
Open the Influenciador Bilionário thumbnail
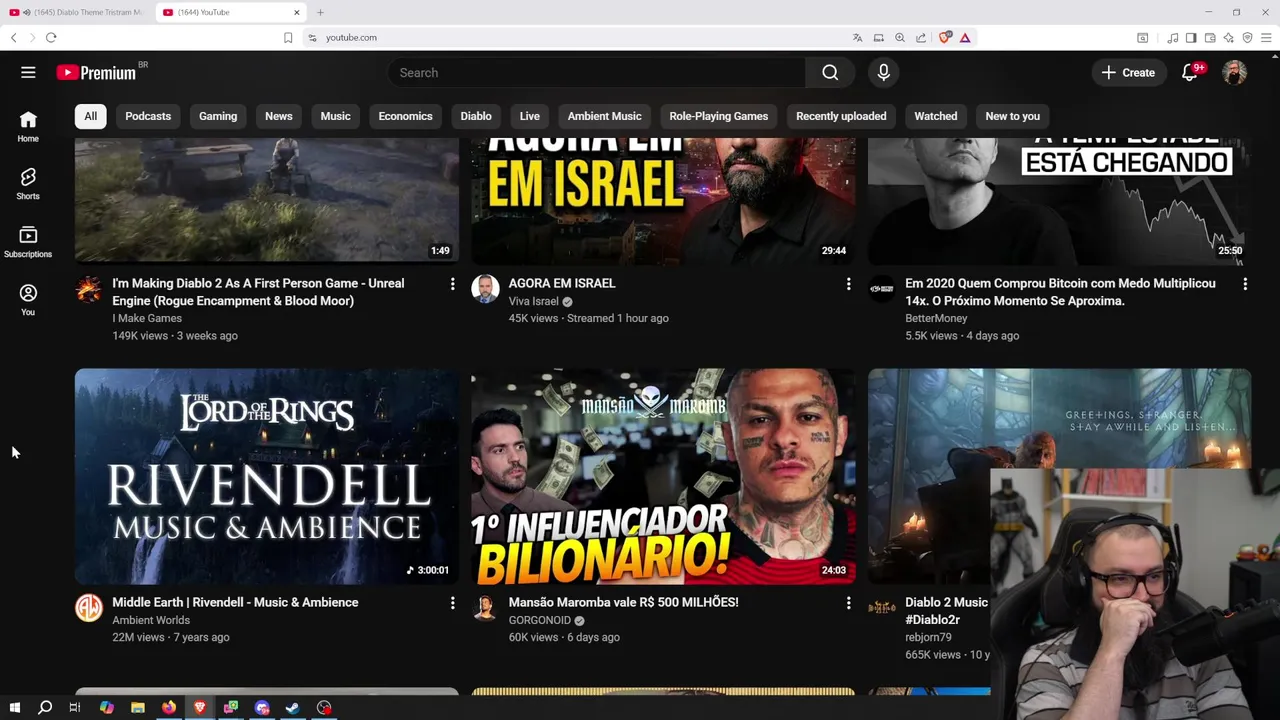point(663,476)
